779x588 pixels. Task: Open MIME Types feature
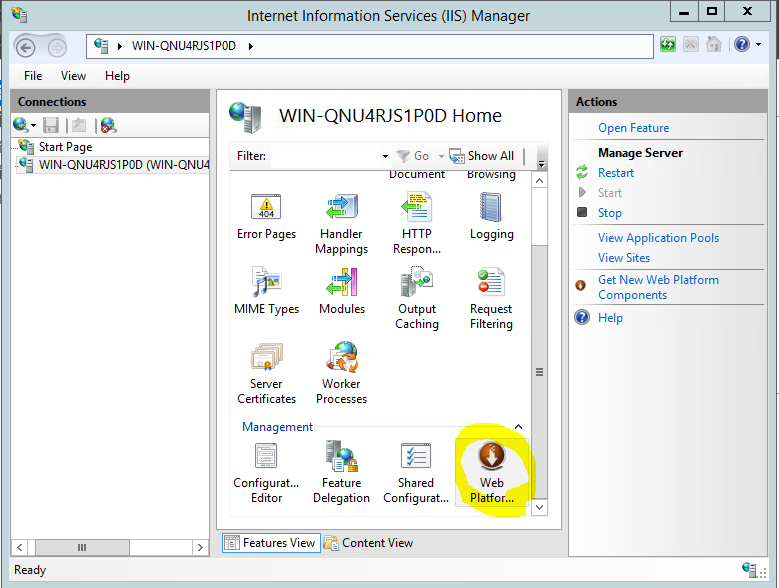266,292
